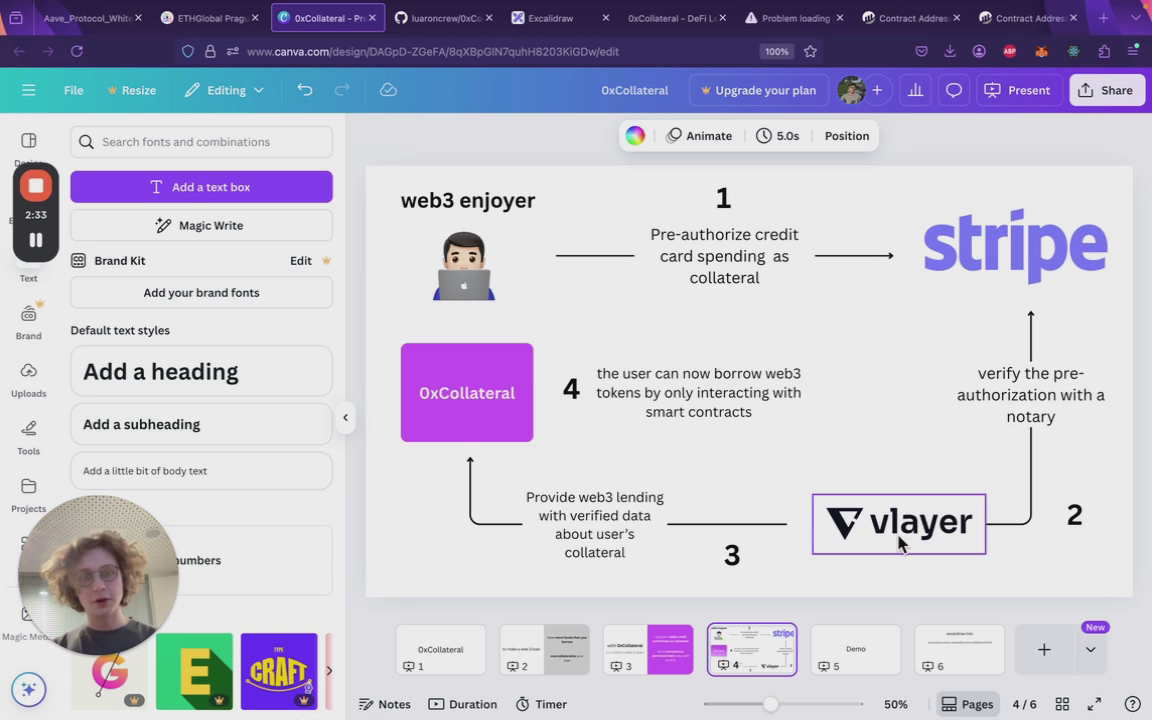This screenshot has width=1152, height=720.
Task: Open the help question mark icon
Action: coord(1132,704)
